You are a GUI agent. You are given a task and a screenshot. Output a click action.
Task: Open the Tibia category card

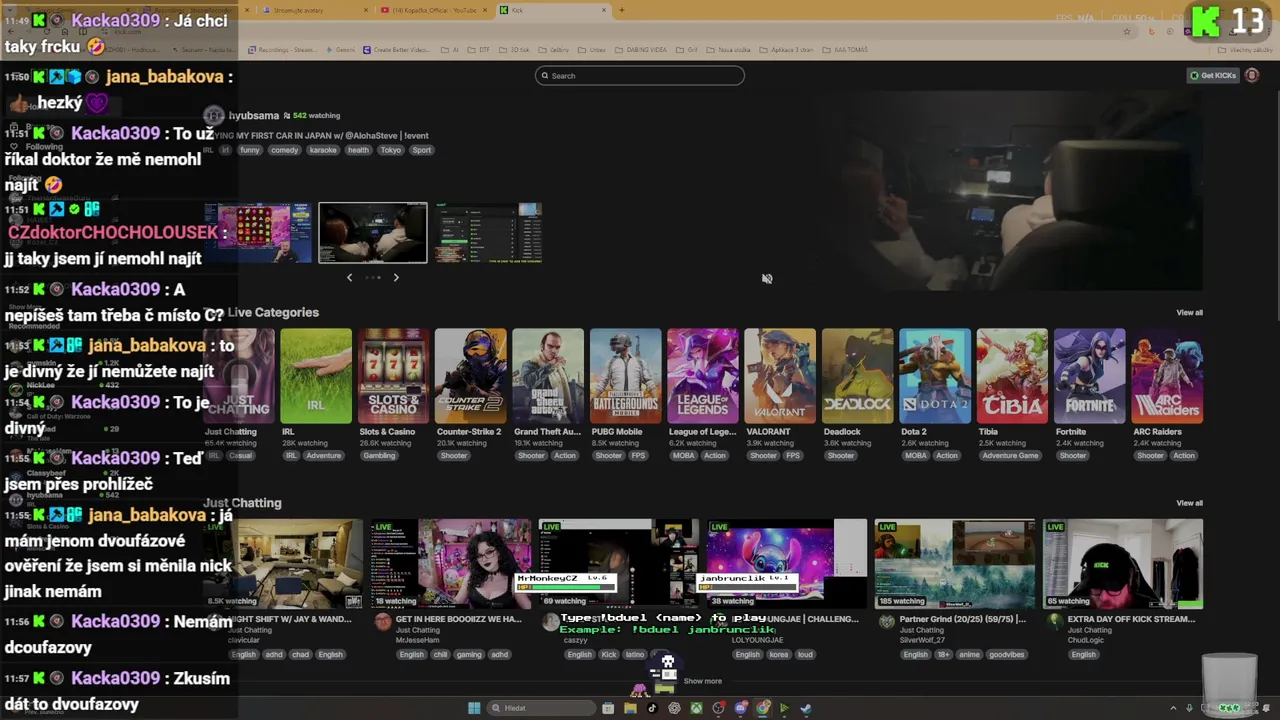point(1012,376)
